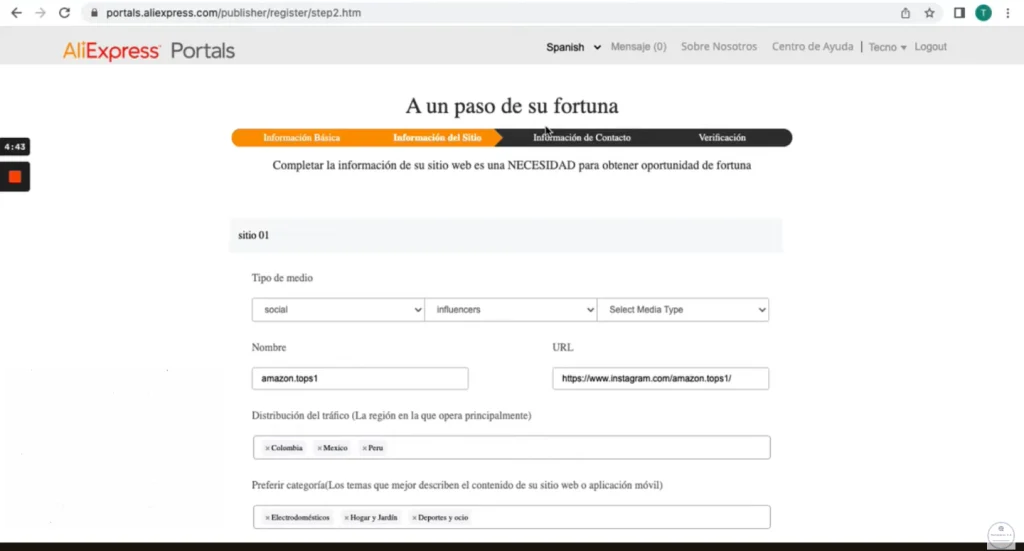Click the Nombre field with amazon.tops1

point(360,379)
